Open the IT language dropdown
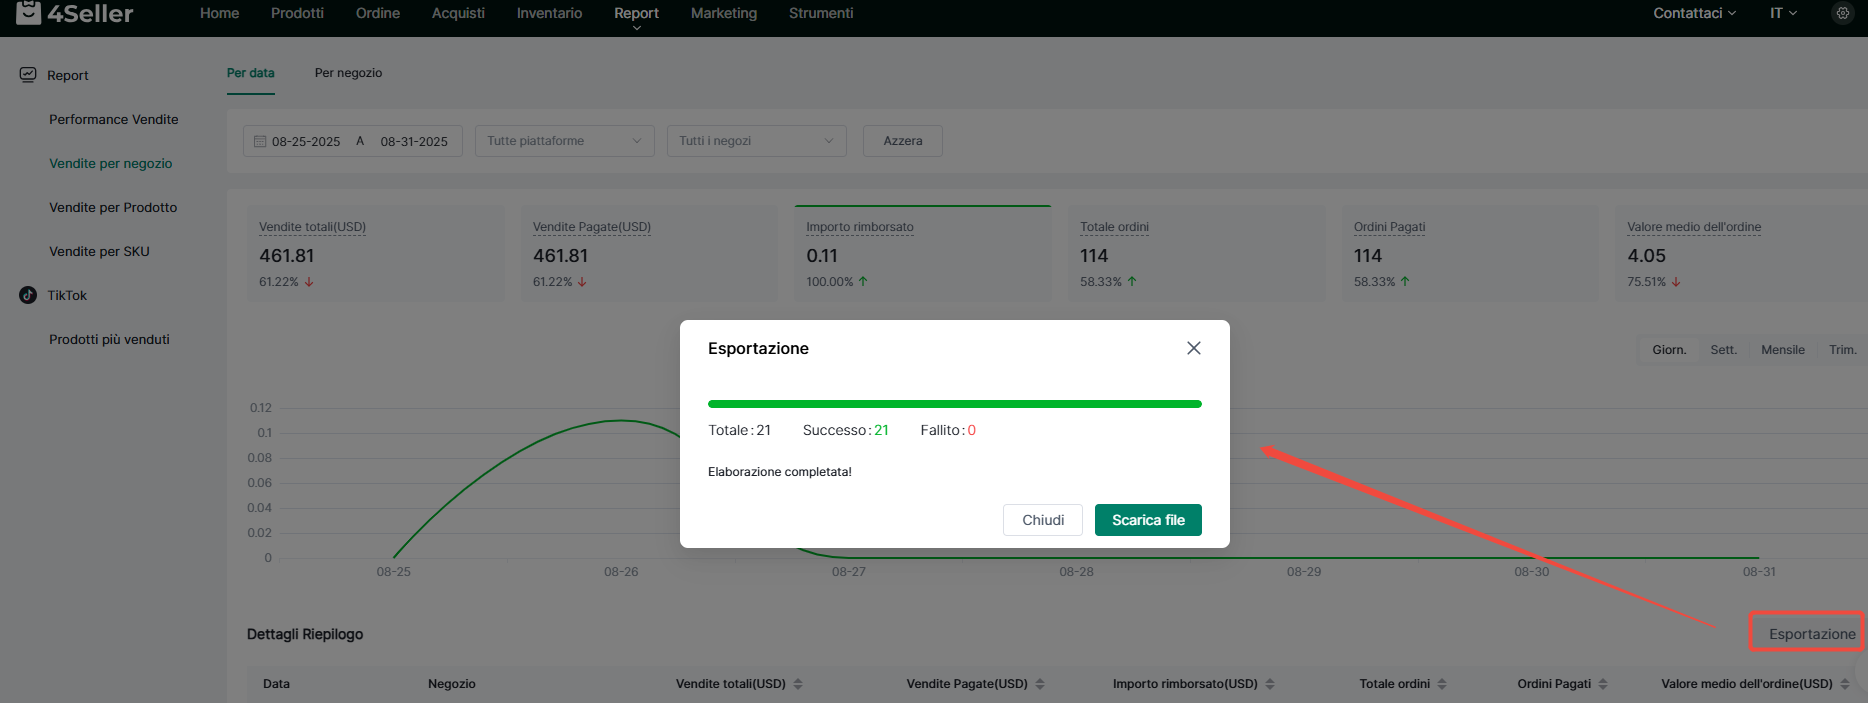The image size is (1868, 703). coord(1783,13)
